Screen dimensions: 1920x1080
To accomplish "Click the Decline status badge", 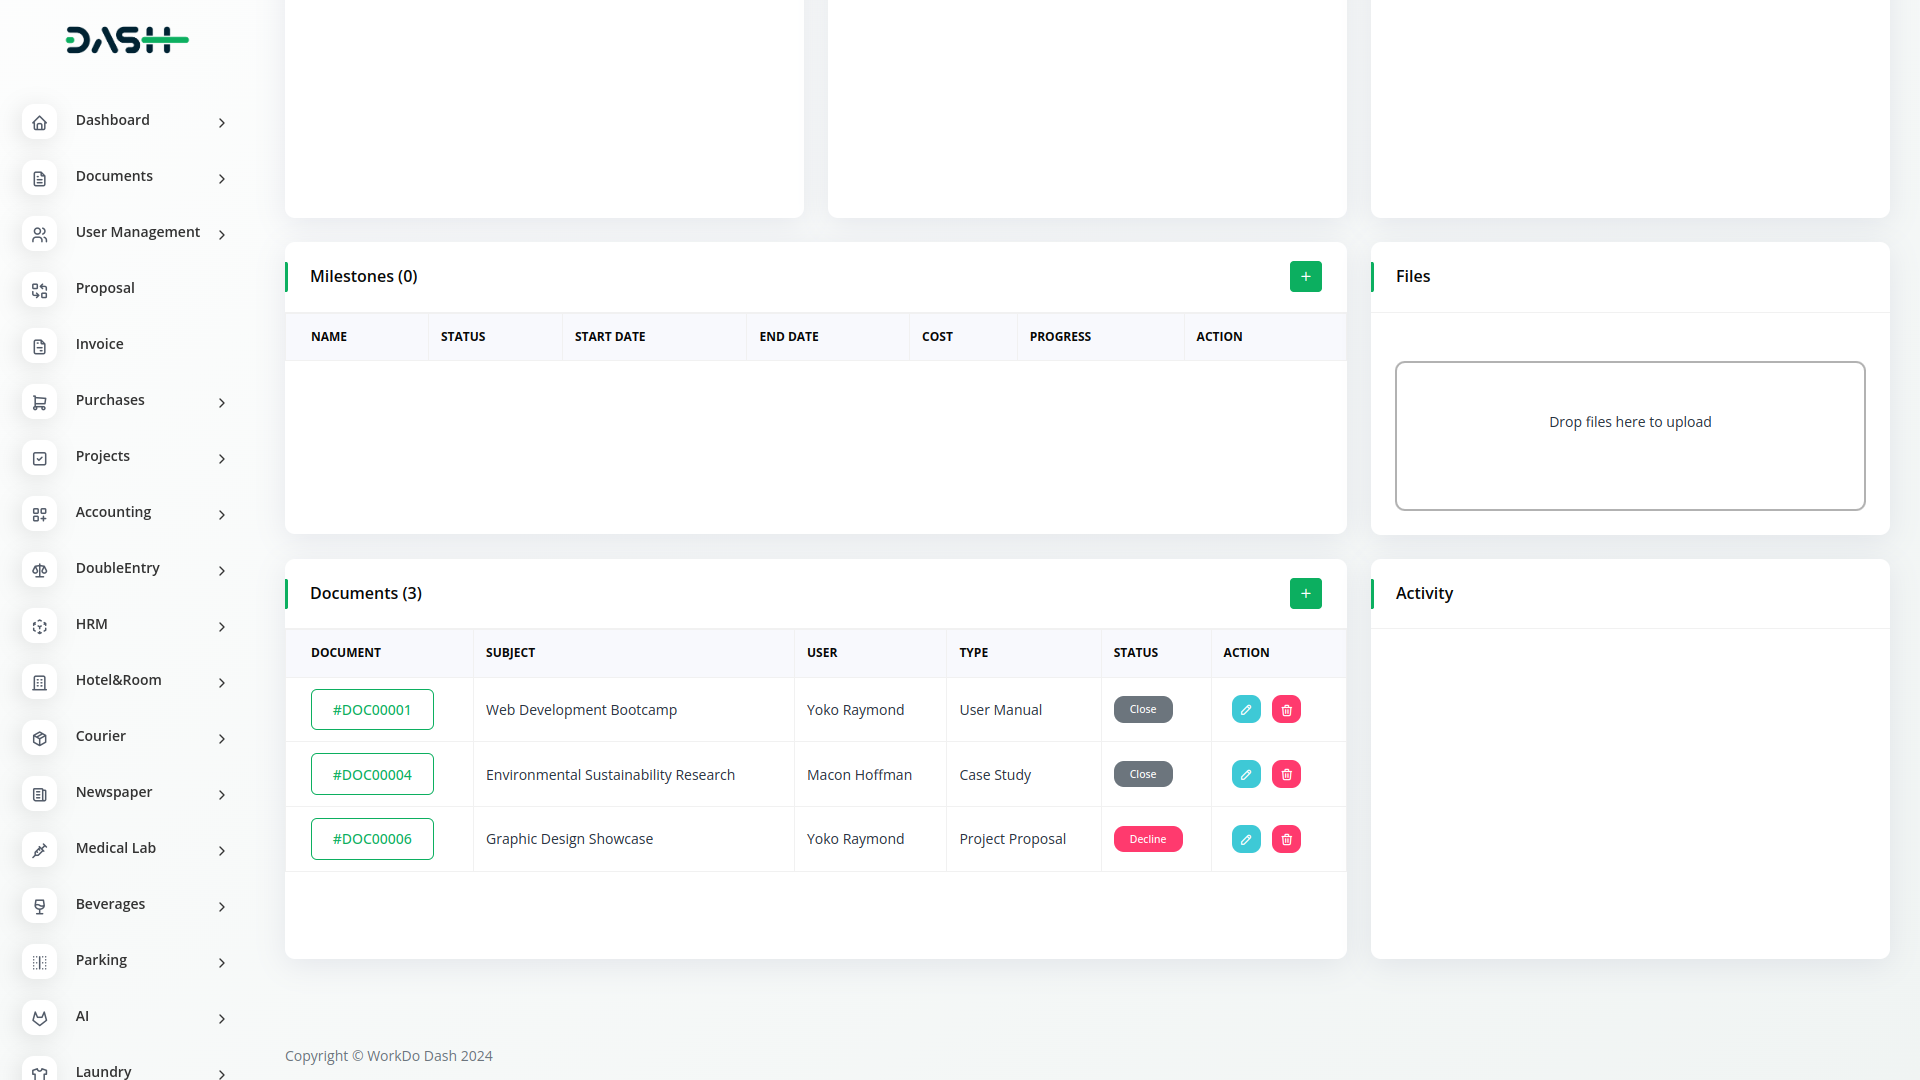I will pyautogui.click(x=1148, y=840).
